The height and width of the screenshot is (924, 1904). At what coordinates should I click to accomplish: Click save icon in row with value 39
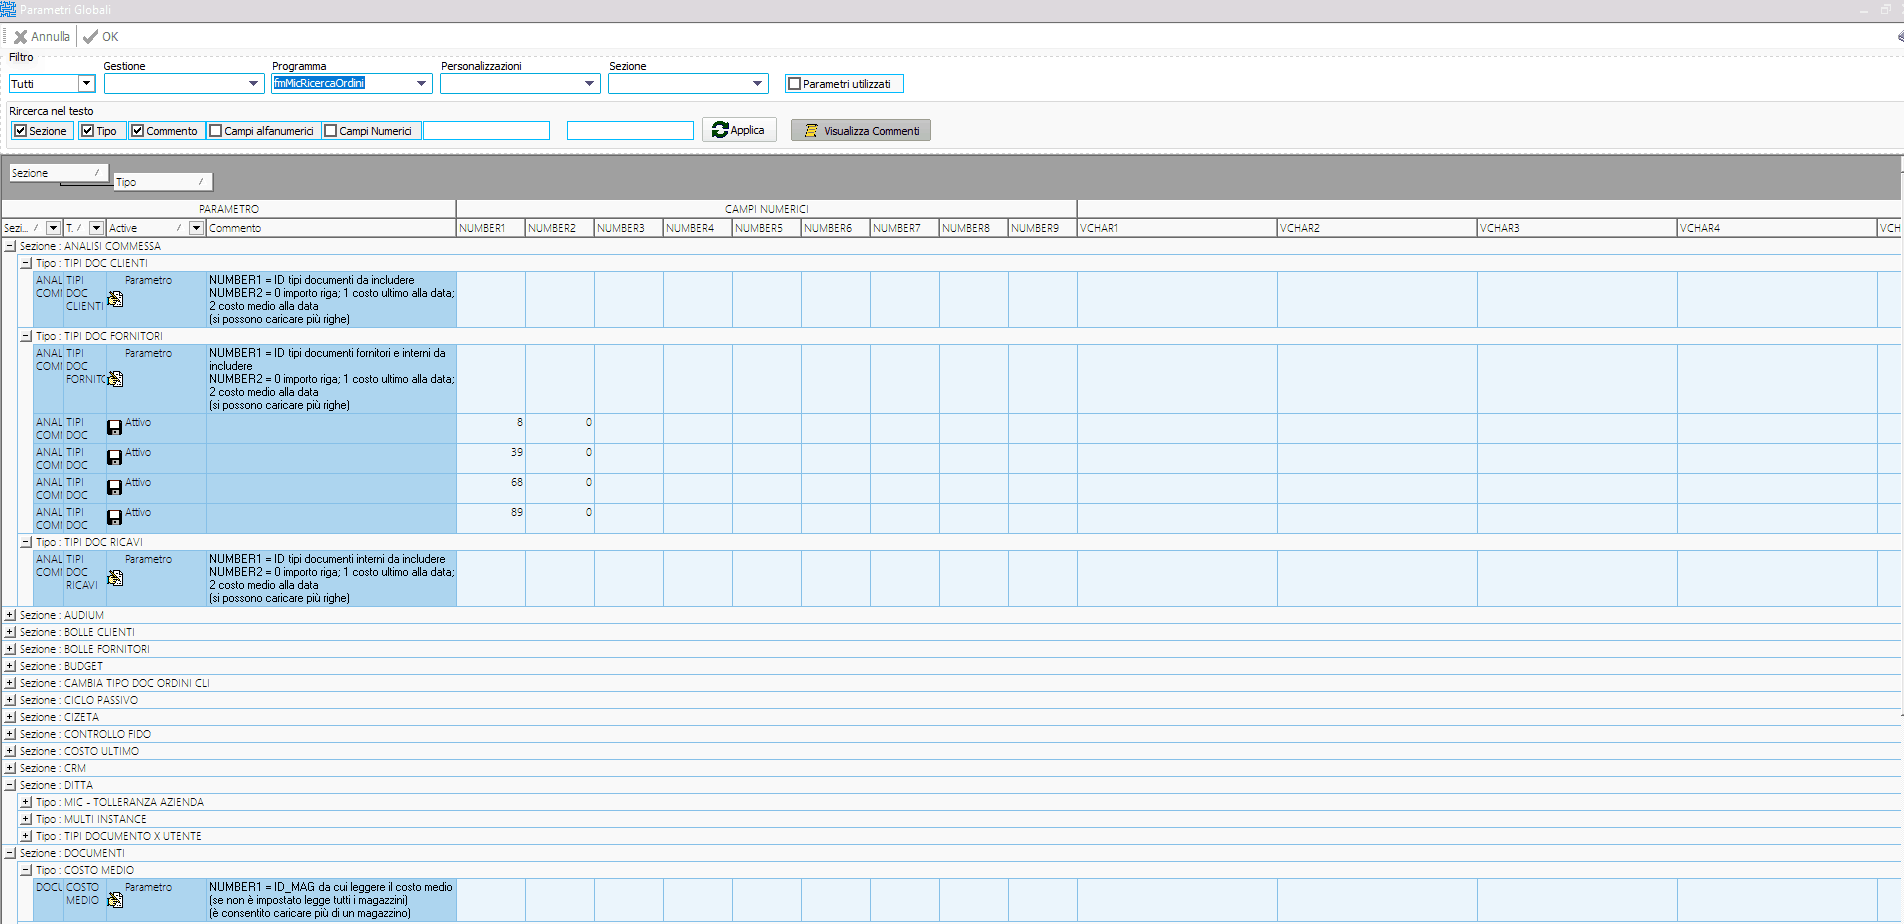115,458
